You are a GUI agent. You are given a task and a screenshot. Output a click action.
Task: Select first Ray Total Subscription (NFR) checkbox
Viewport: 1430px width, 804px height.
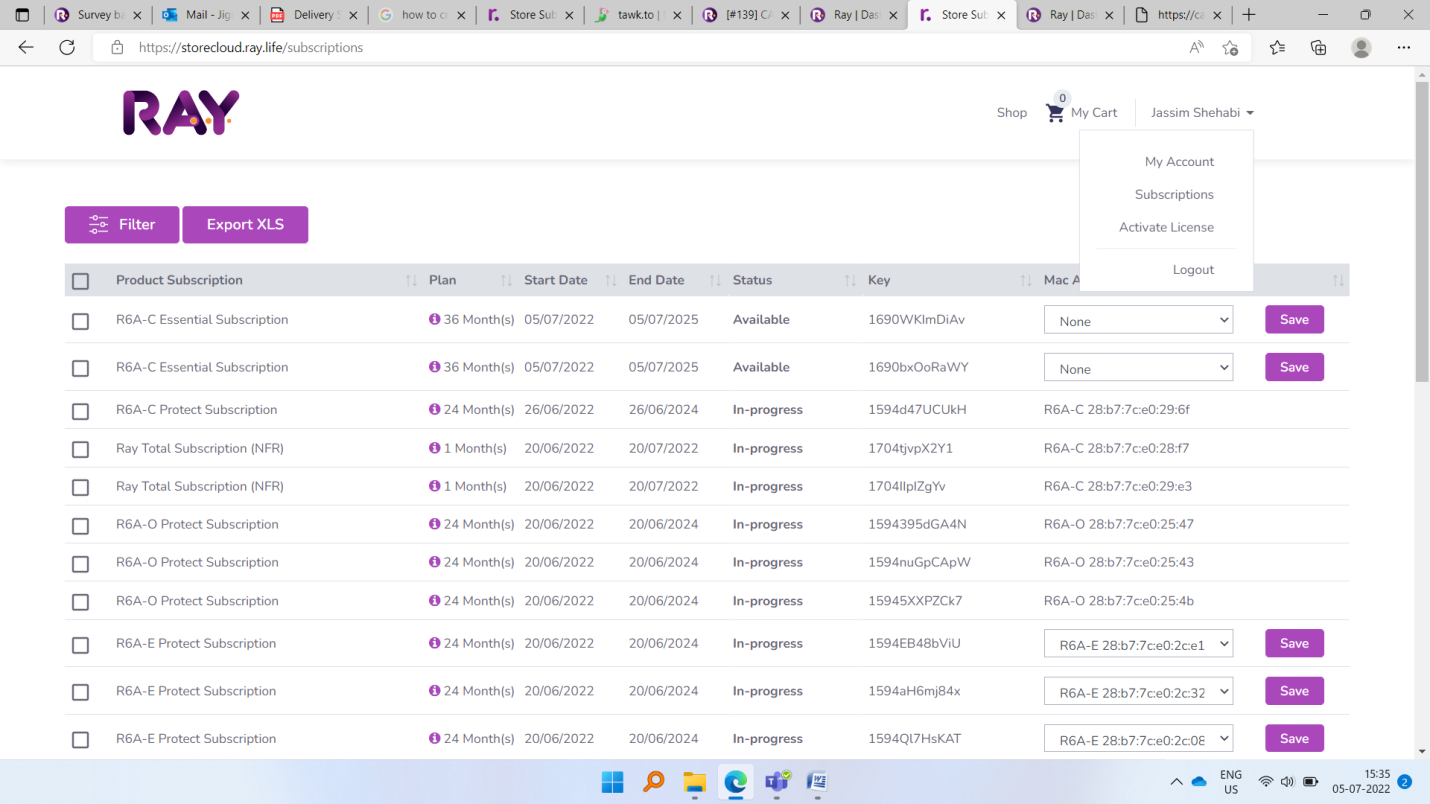[81, 449]
